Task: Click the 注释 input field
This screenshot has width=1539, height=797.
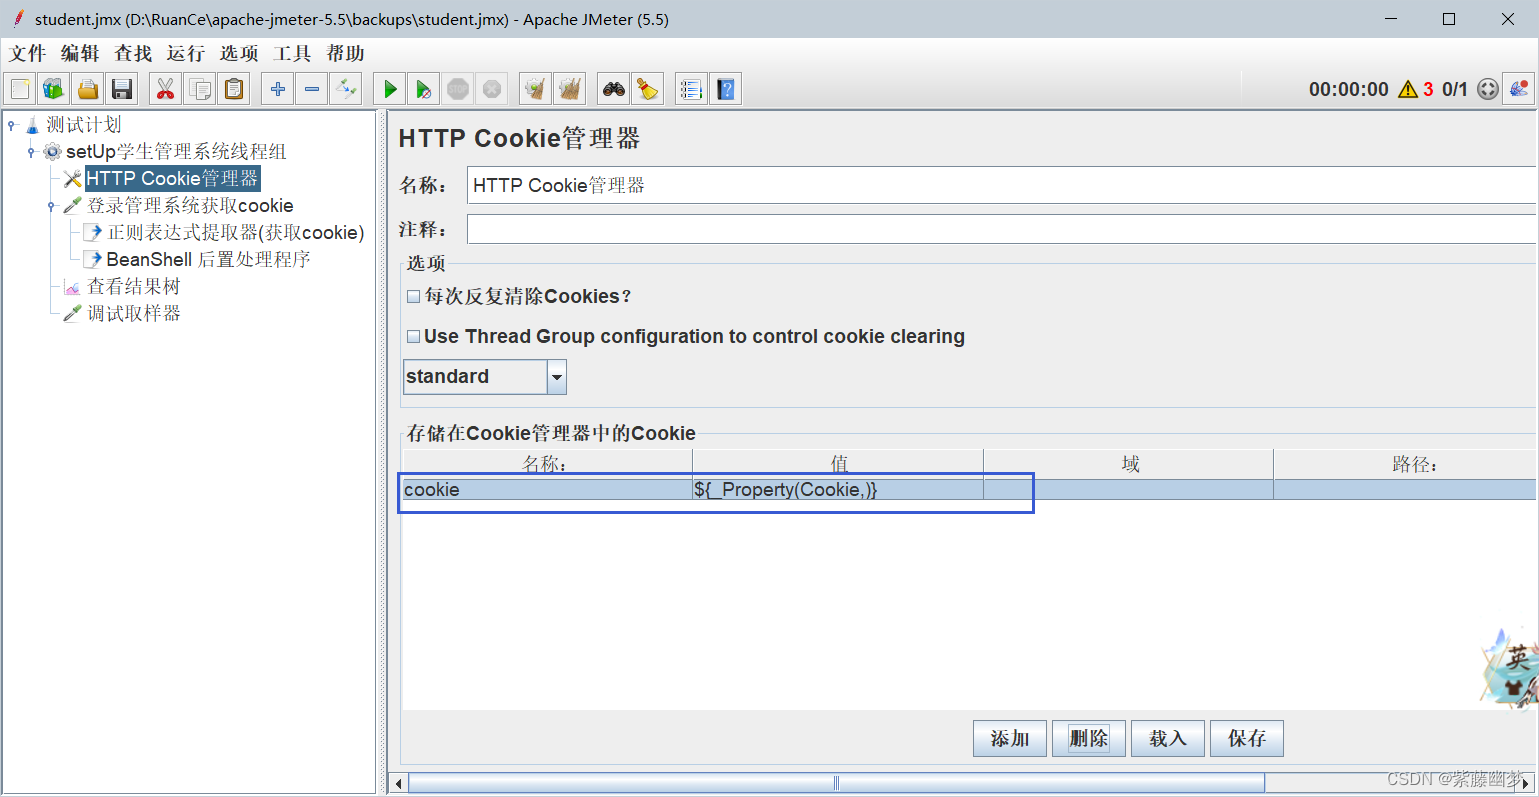Action: coord(1001,230)
